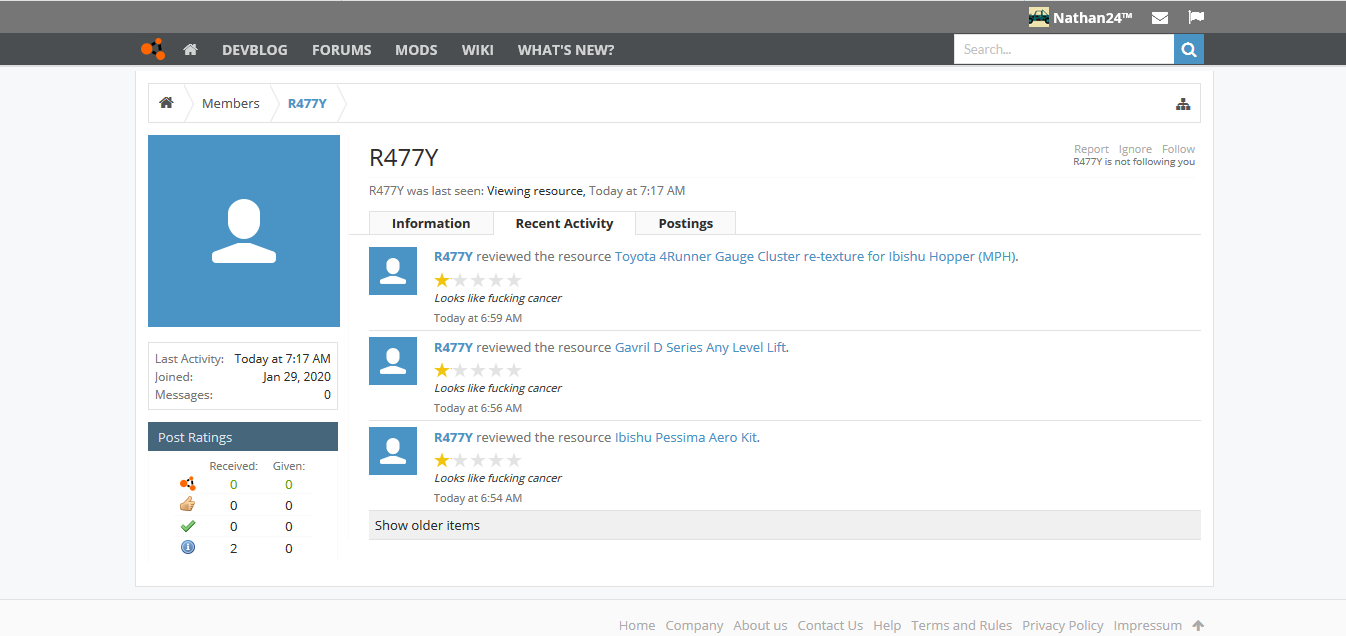Click the Post Ratings header
Viewport: 1346px width, 636px height.
point(243,437)
